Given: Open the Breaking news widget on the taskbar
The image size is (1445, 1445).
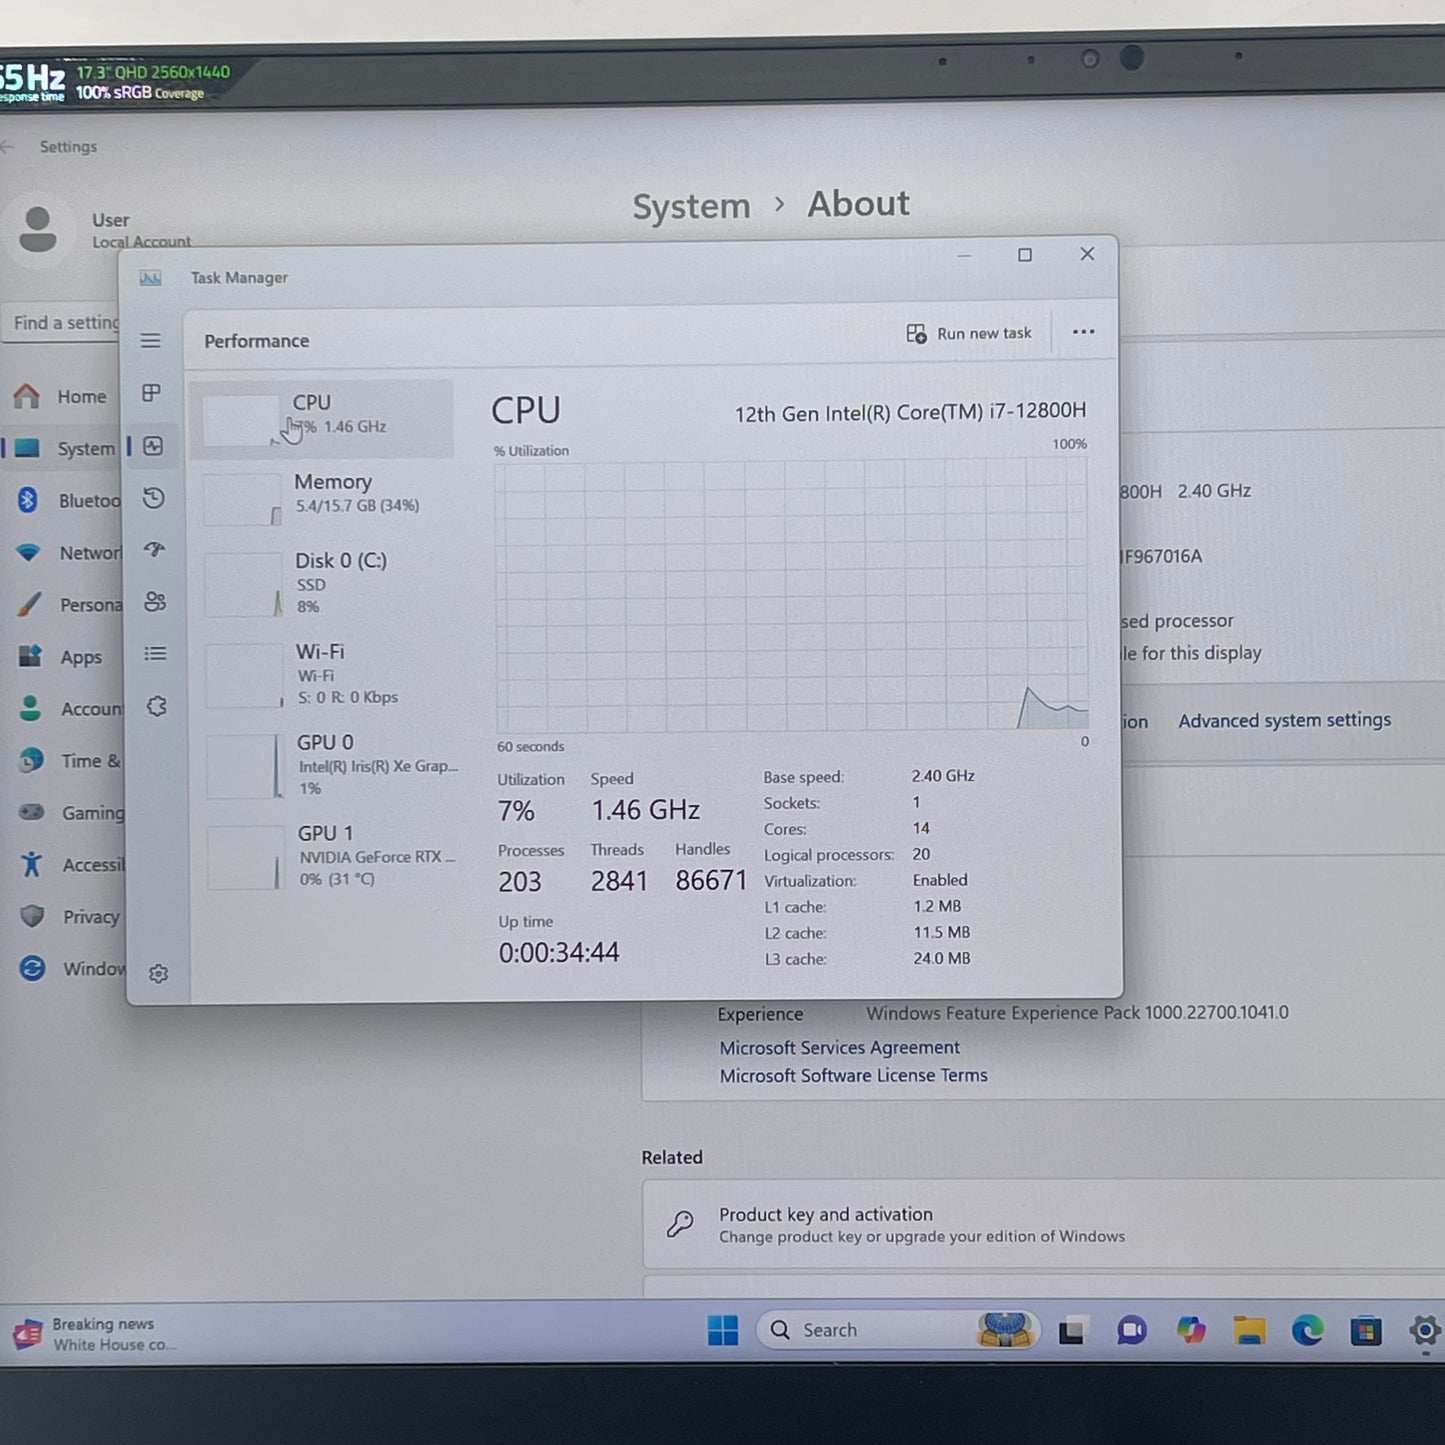Looking at the screenshot, I should click(x=97, y=1334).
